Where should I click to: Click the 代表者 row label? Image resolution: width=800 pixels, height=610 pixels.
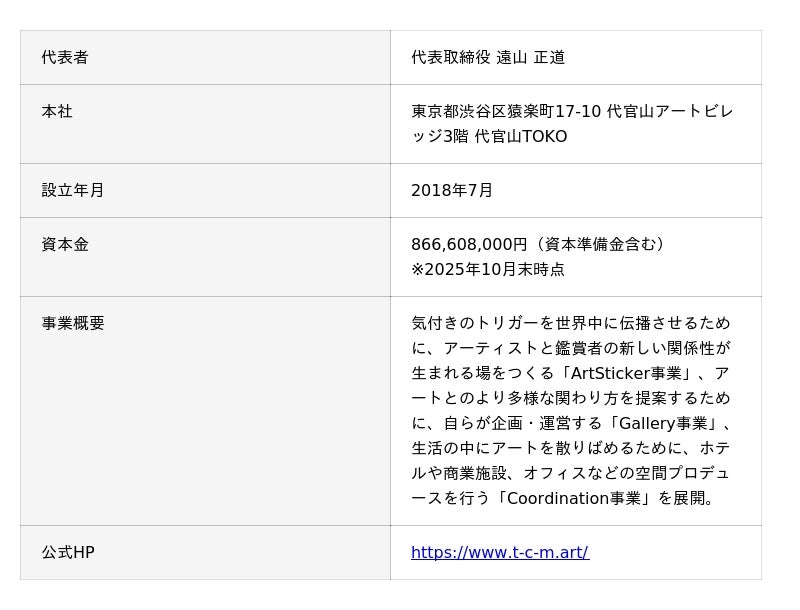pos(65,57)
